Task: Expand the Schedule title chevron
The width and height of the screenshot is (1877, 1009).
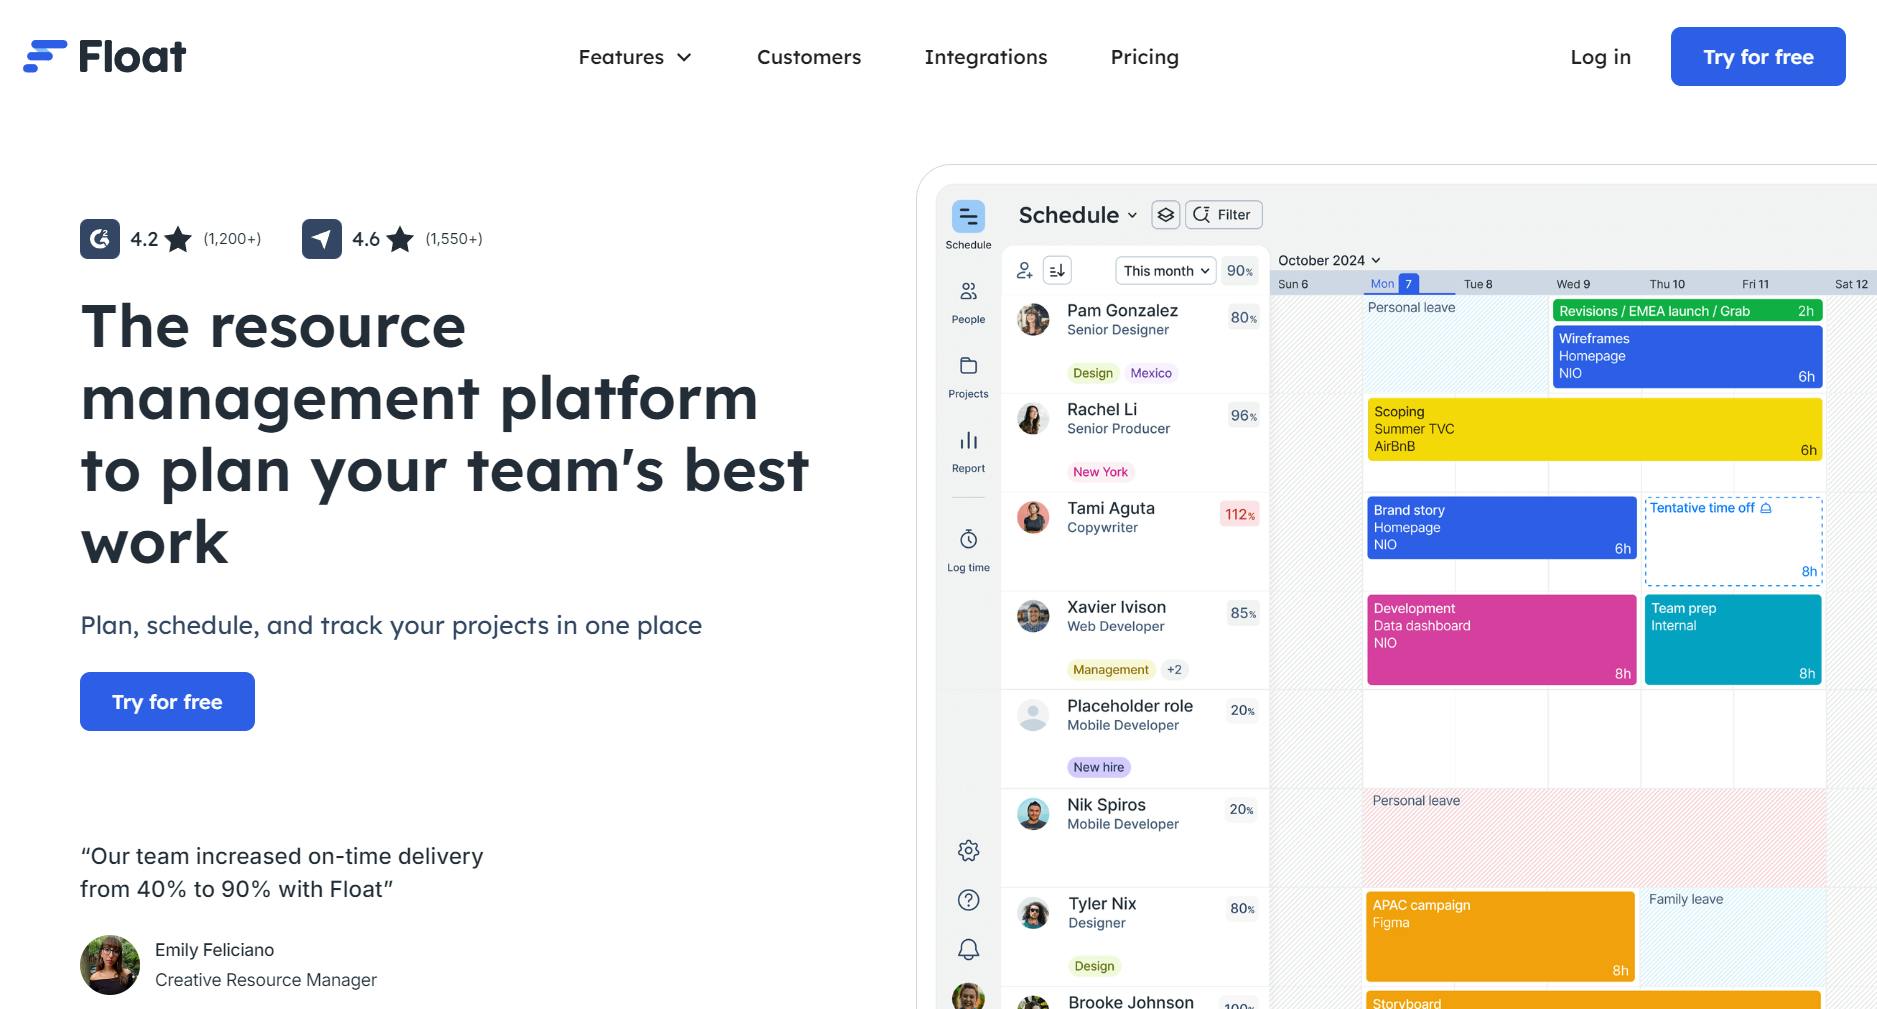Action: pos(1133,215)
